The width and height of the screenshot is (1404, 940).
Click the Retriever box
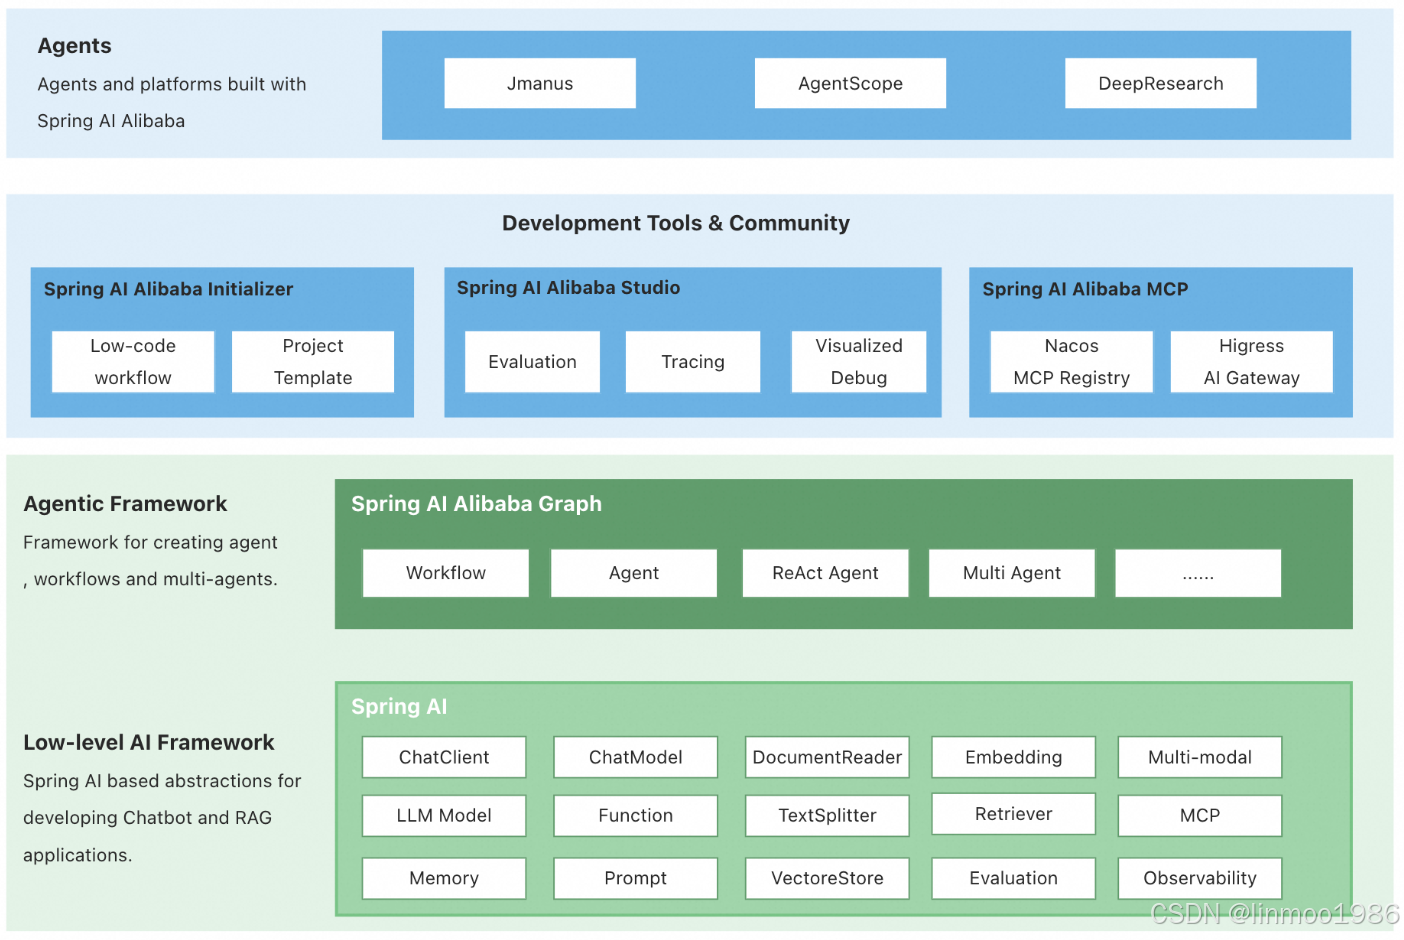pyautogui.click(x=1014, y=814)
